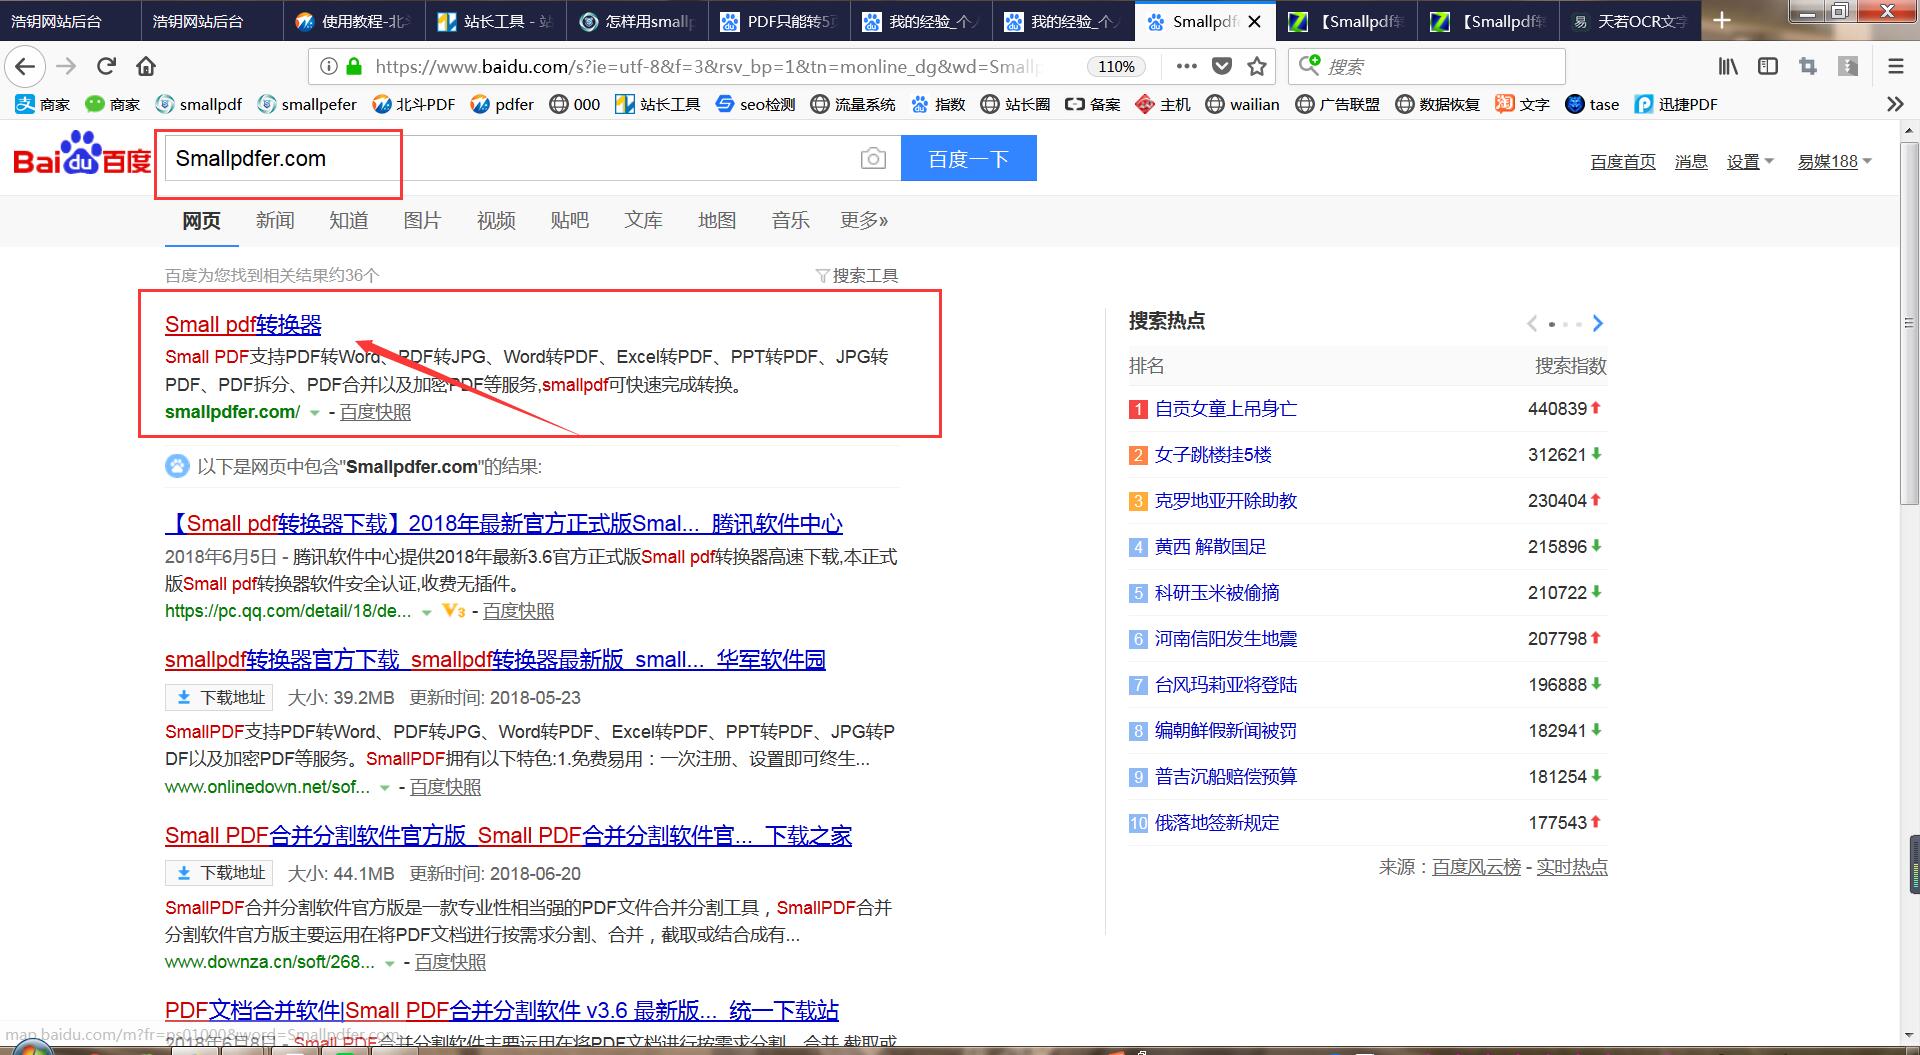Open 百度风云榜 source link
Viewport: 1920px width, 1055px height.
pyautogui.click(x=1476, y=867)
